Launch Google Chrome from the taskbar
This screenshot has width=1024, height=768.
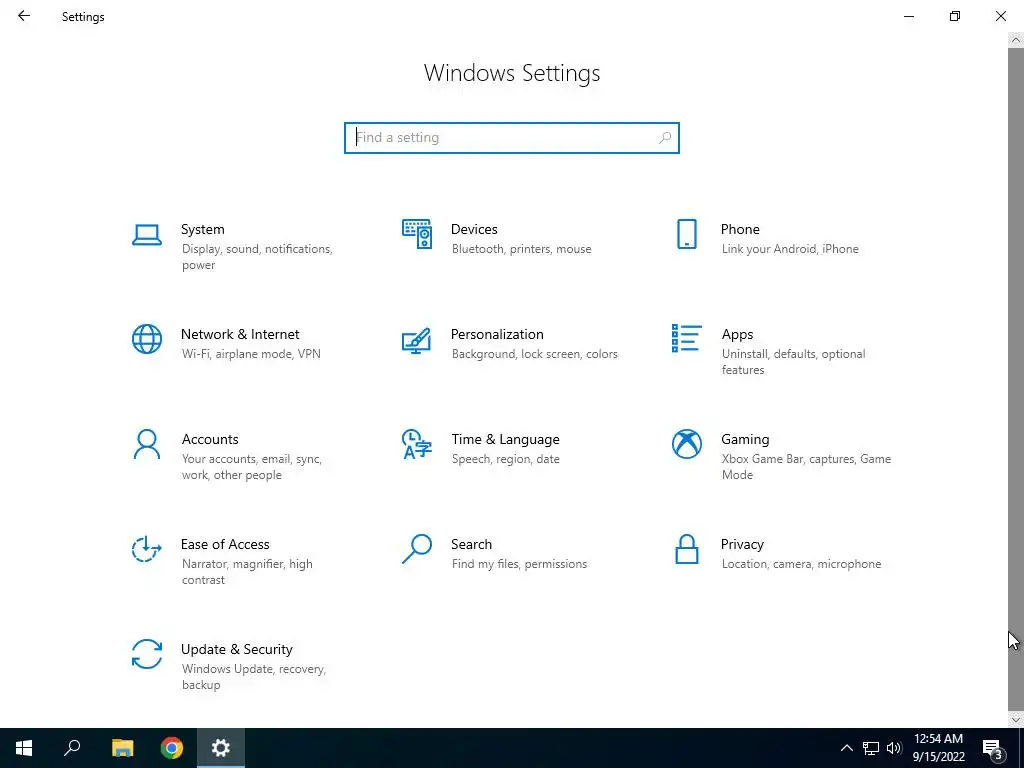(x=172, y=748)
